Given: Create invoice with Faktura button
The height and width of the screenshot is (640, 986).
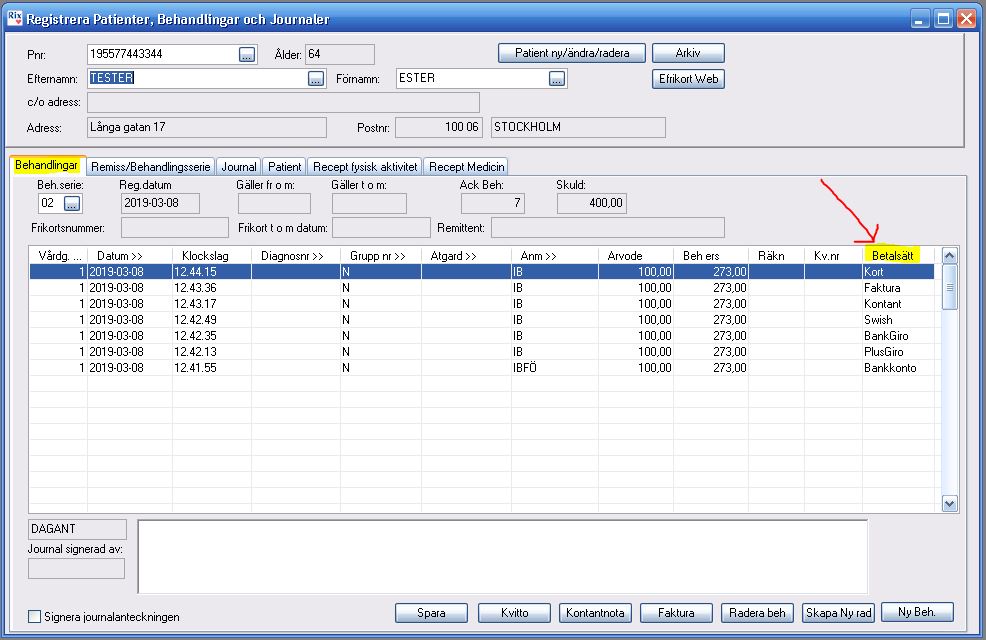Looking at the screenshot, I should coord(676,612).
